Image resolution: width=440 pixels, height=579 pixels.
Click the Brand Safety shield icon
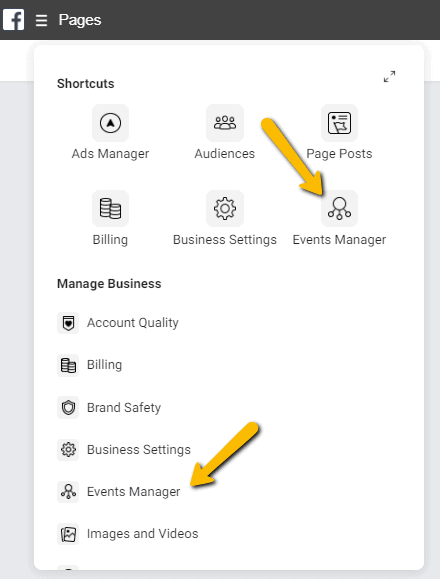68,408
